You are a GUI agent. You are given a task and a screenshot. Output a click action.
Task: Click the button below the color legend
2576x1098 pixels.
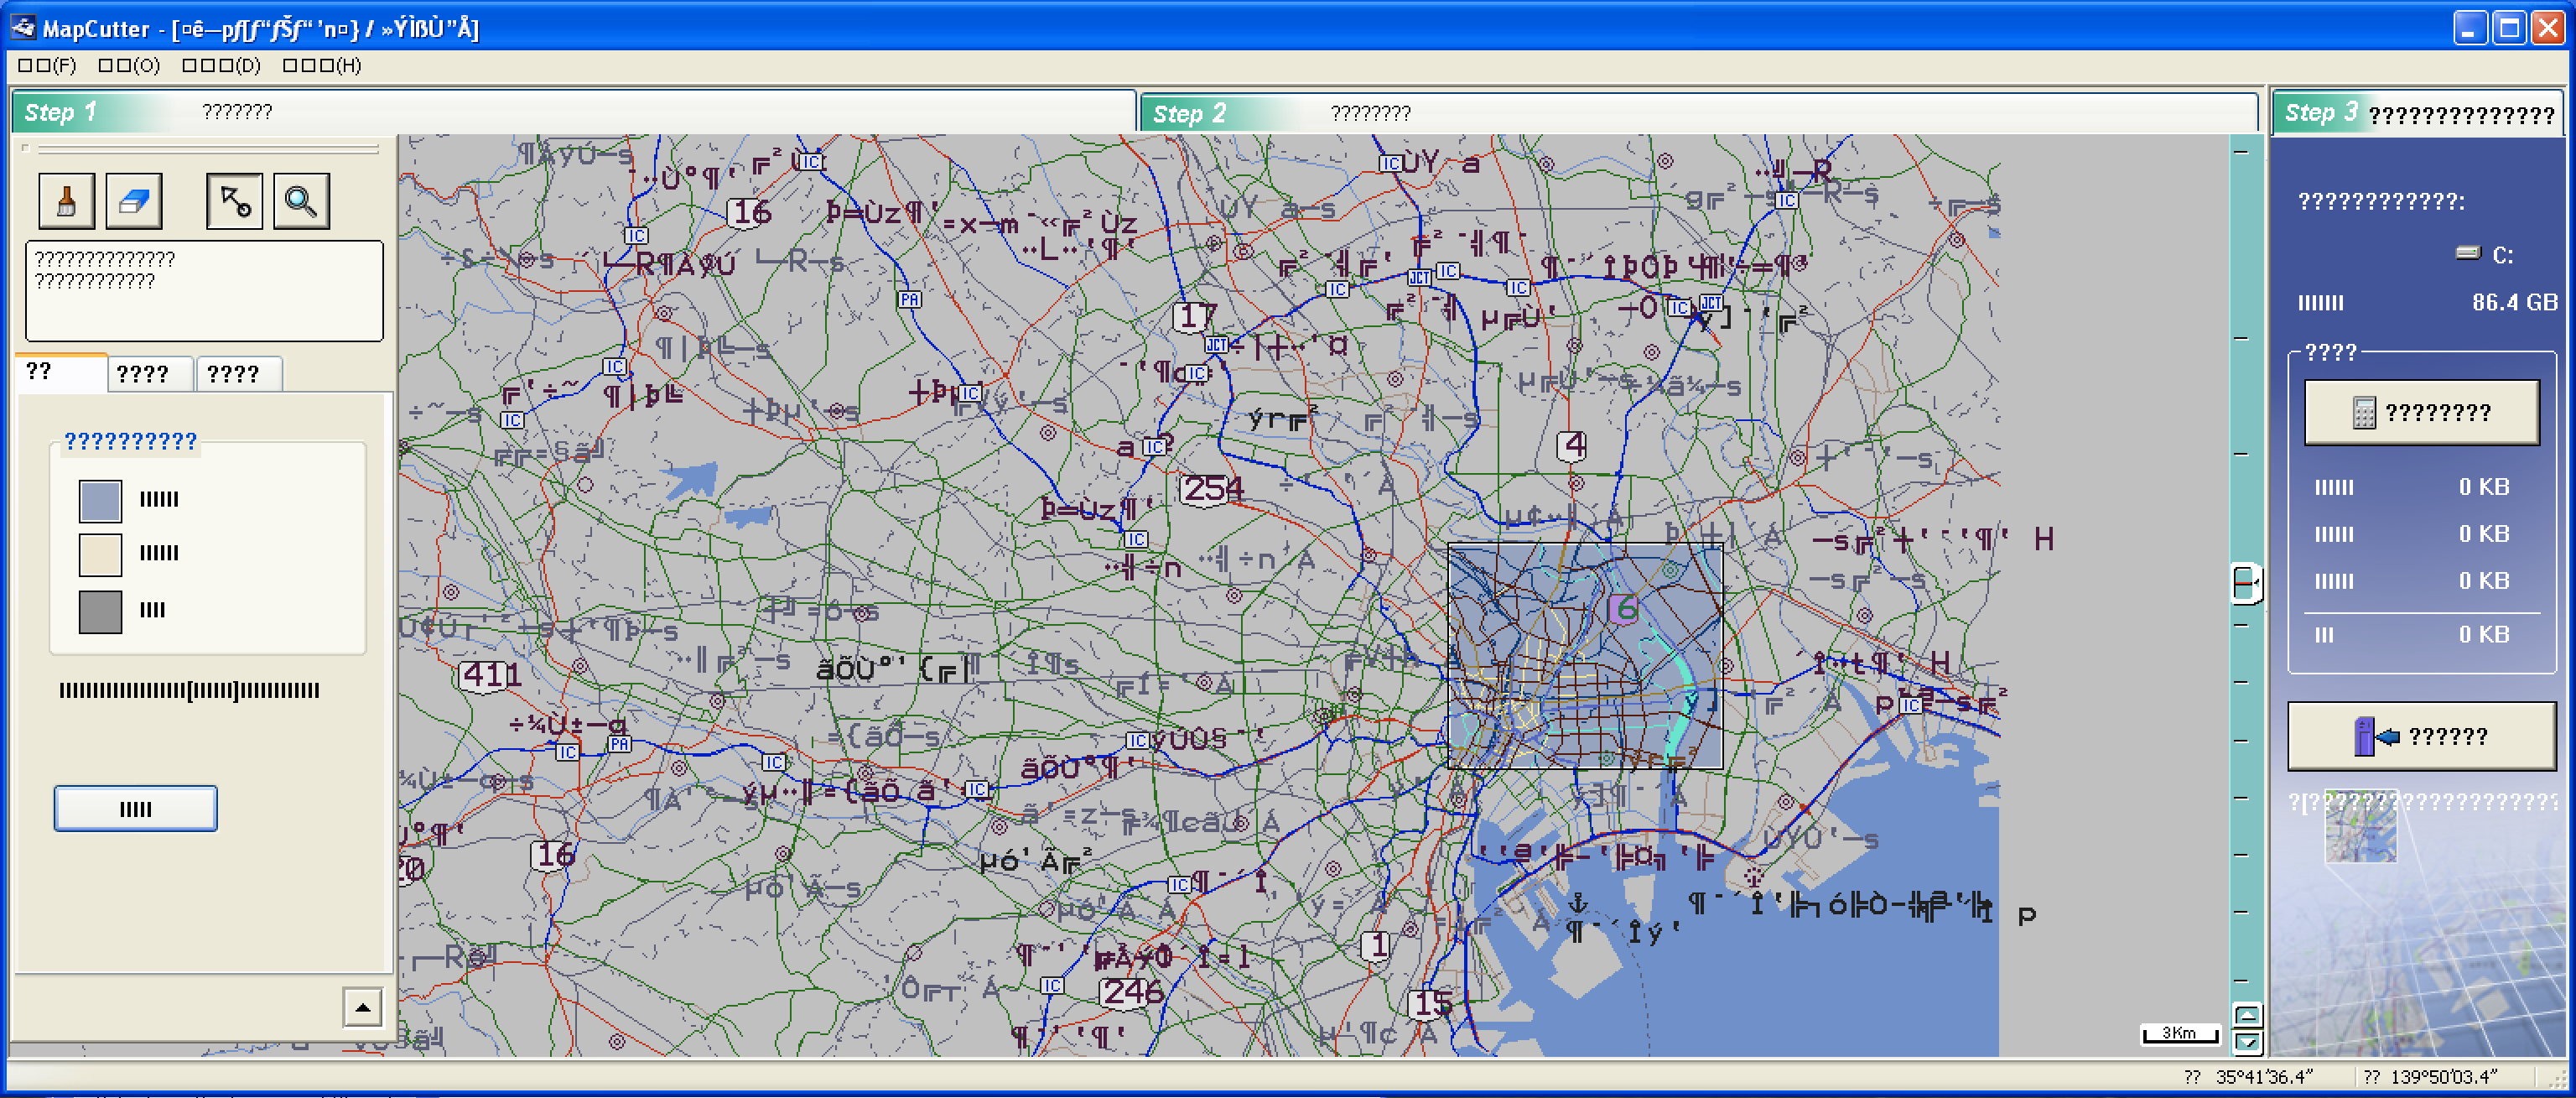click(x=136, y=808)
